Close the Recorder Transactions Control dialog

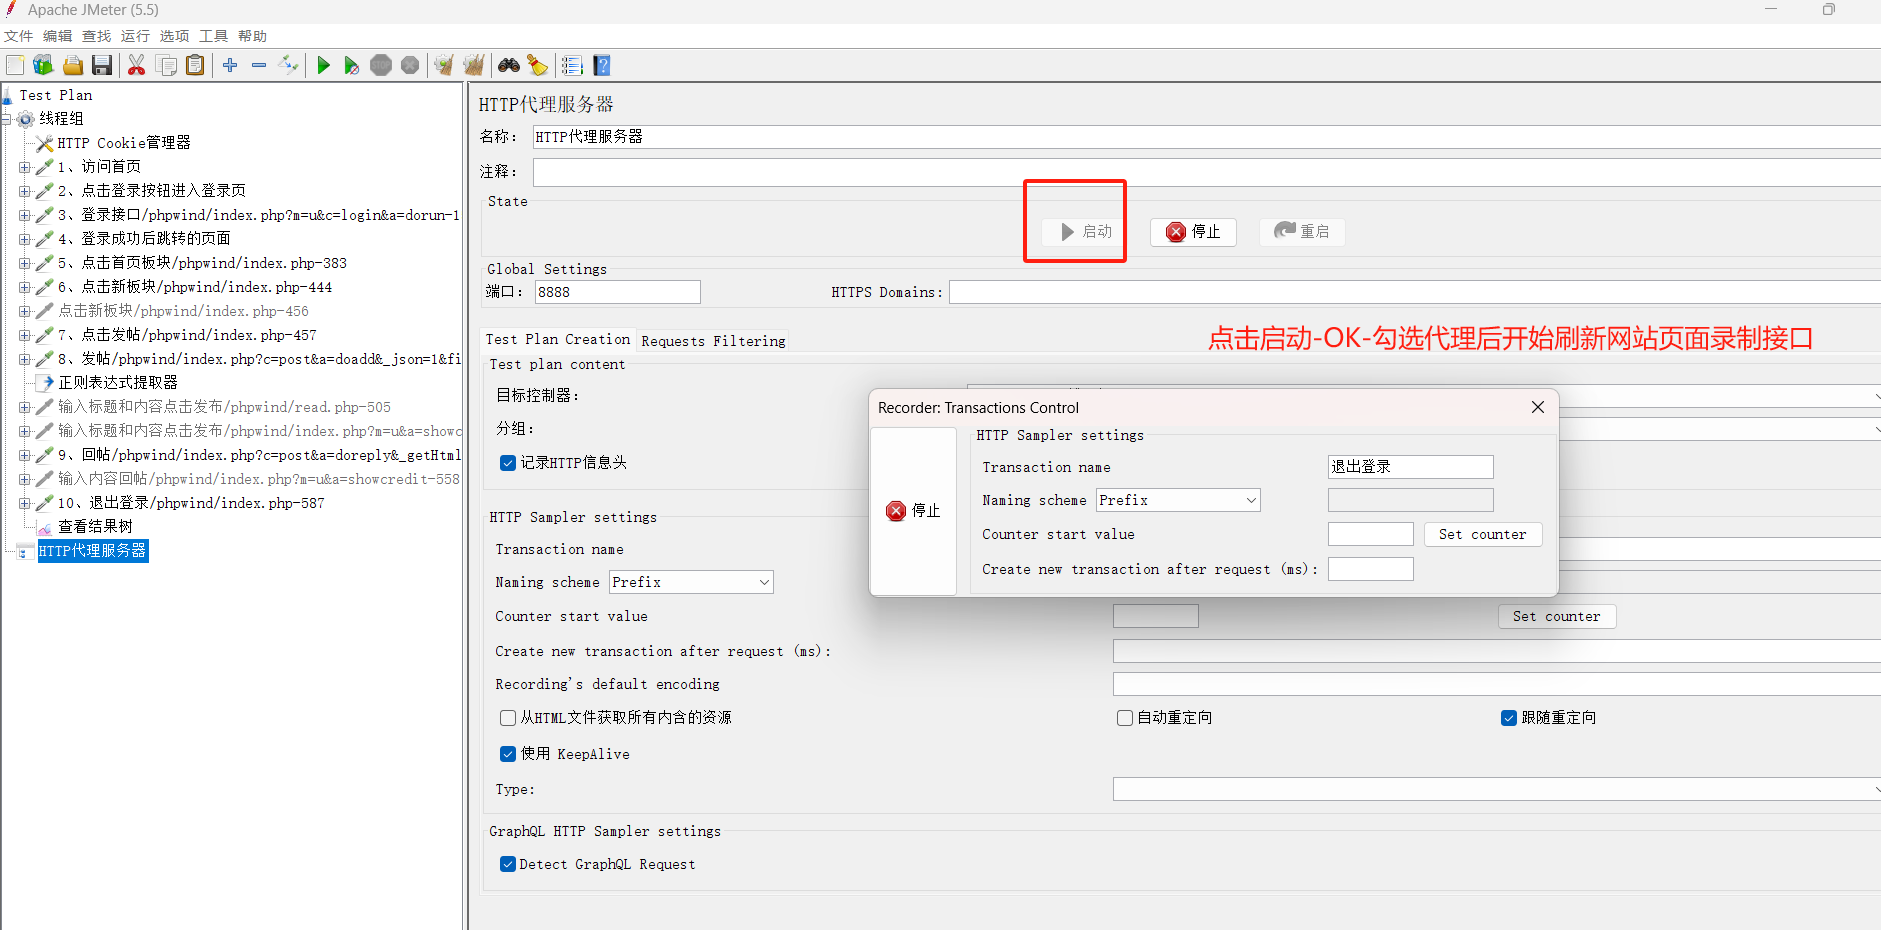point(1538,407)
